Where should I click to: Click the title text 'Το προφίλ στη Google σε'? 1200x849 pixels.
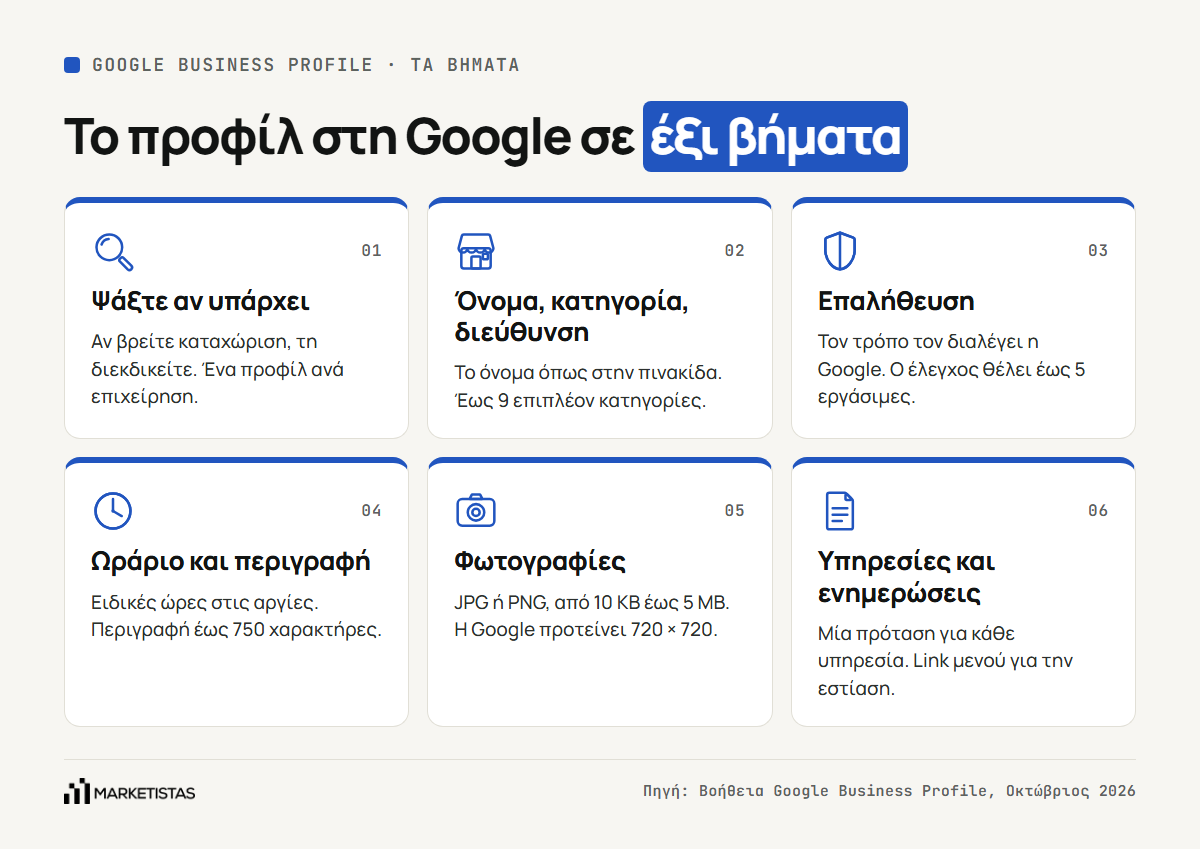pos(349,137)
